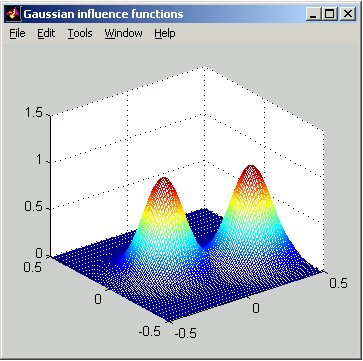
Task: Click the red peak of the right Gaussian
Action: 251,172
